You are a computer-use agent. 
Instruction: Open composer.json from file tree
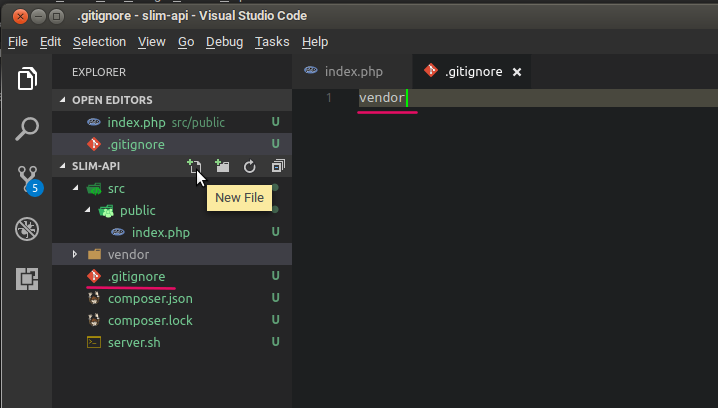point(150,298)
